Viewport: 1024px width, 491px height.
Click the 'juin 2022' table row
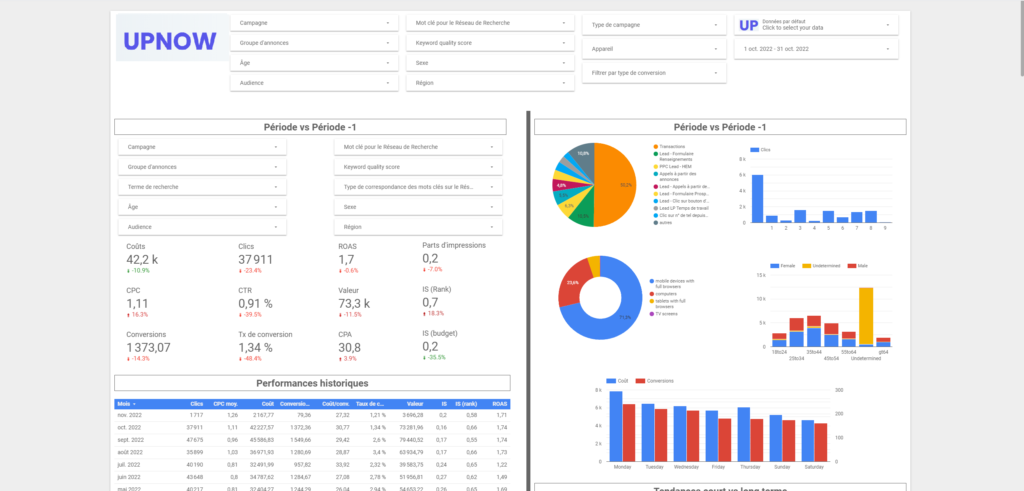coord(312,477)
